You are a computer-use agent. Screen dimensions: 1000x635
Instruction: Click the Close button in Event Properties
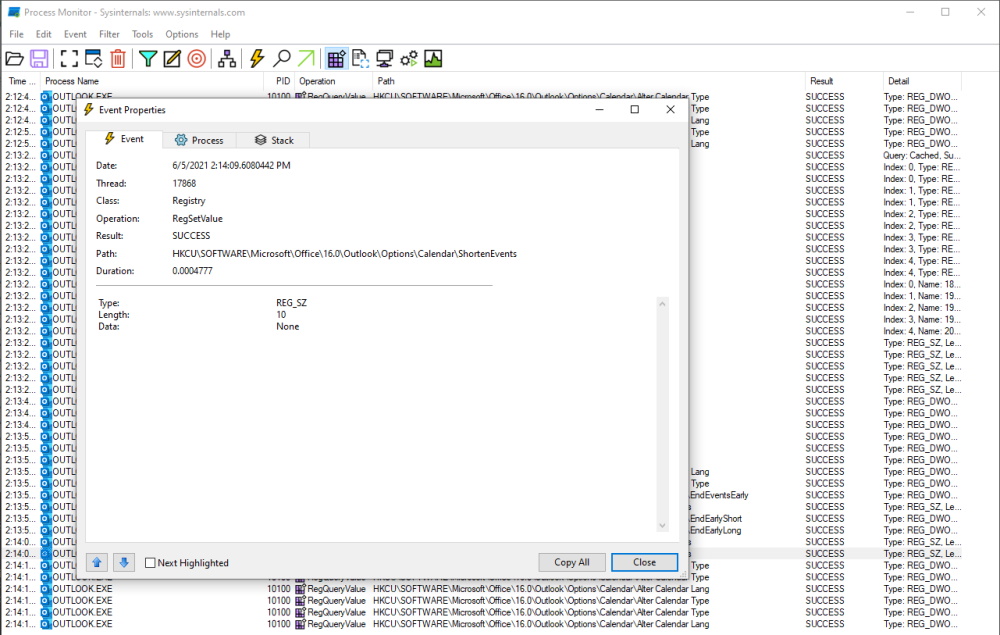tap(644, 562)
